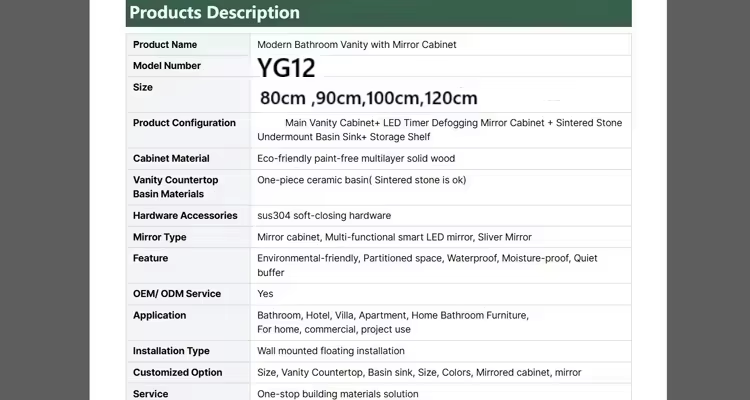The height and width of the screenshot is (400, 750).
Task: Click the Wall mounted floating installation value
Action: [331, 351]
